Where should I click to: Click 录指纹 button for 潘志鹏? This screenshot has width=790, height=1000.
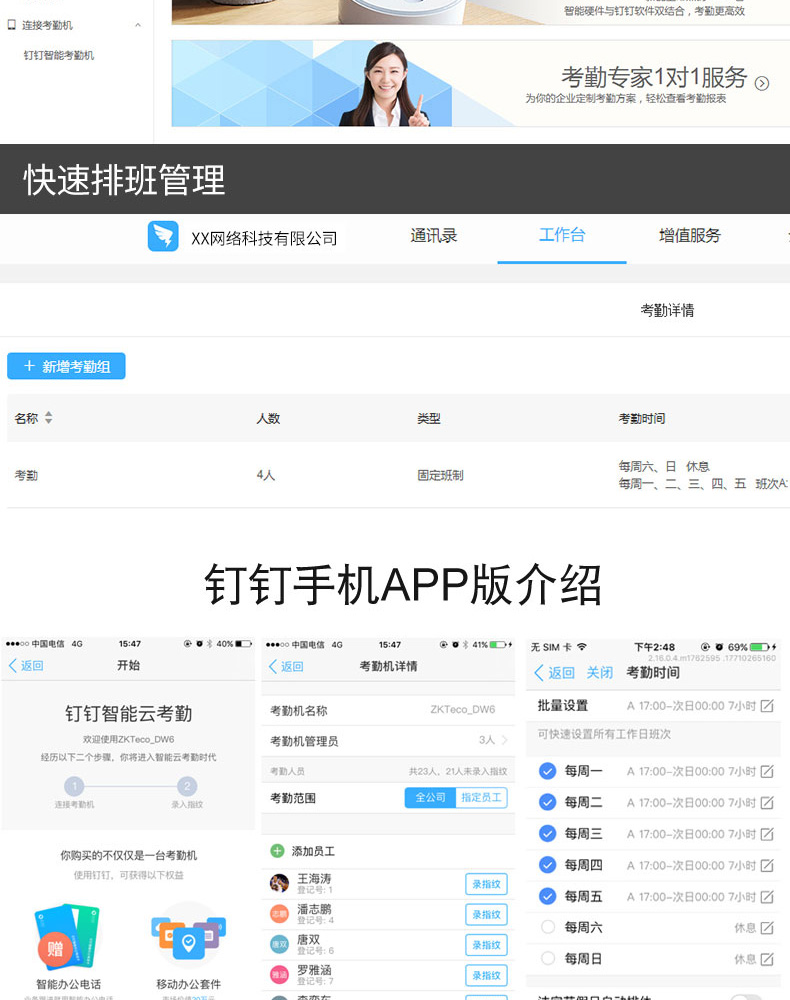pyautogui.click(x=486, y=915)
